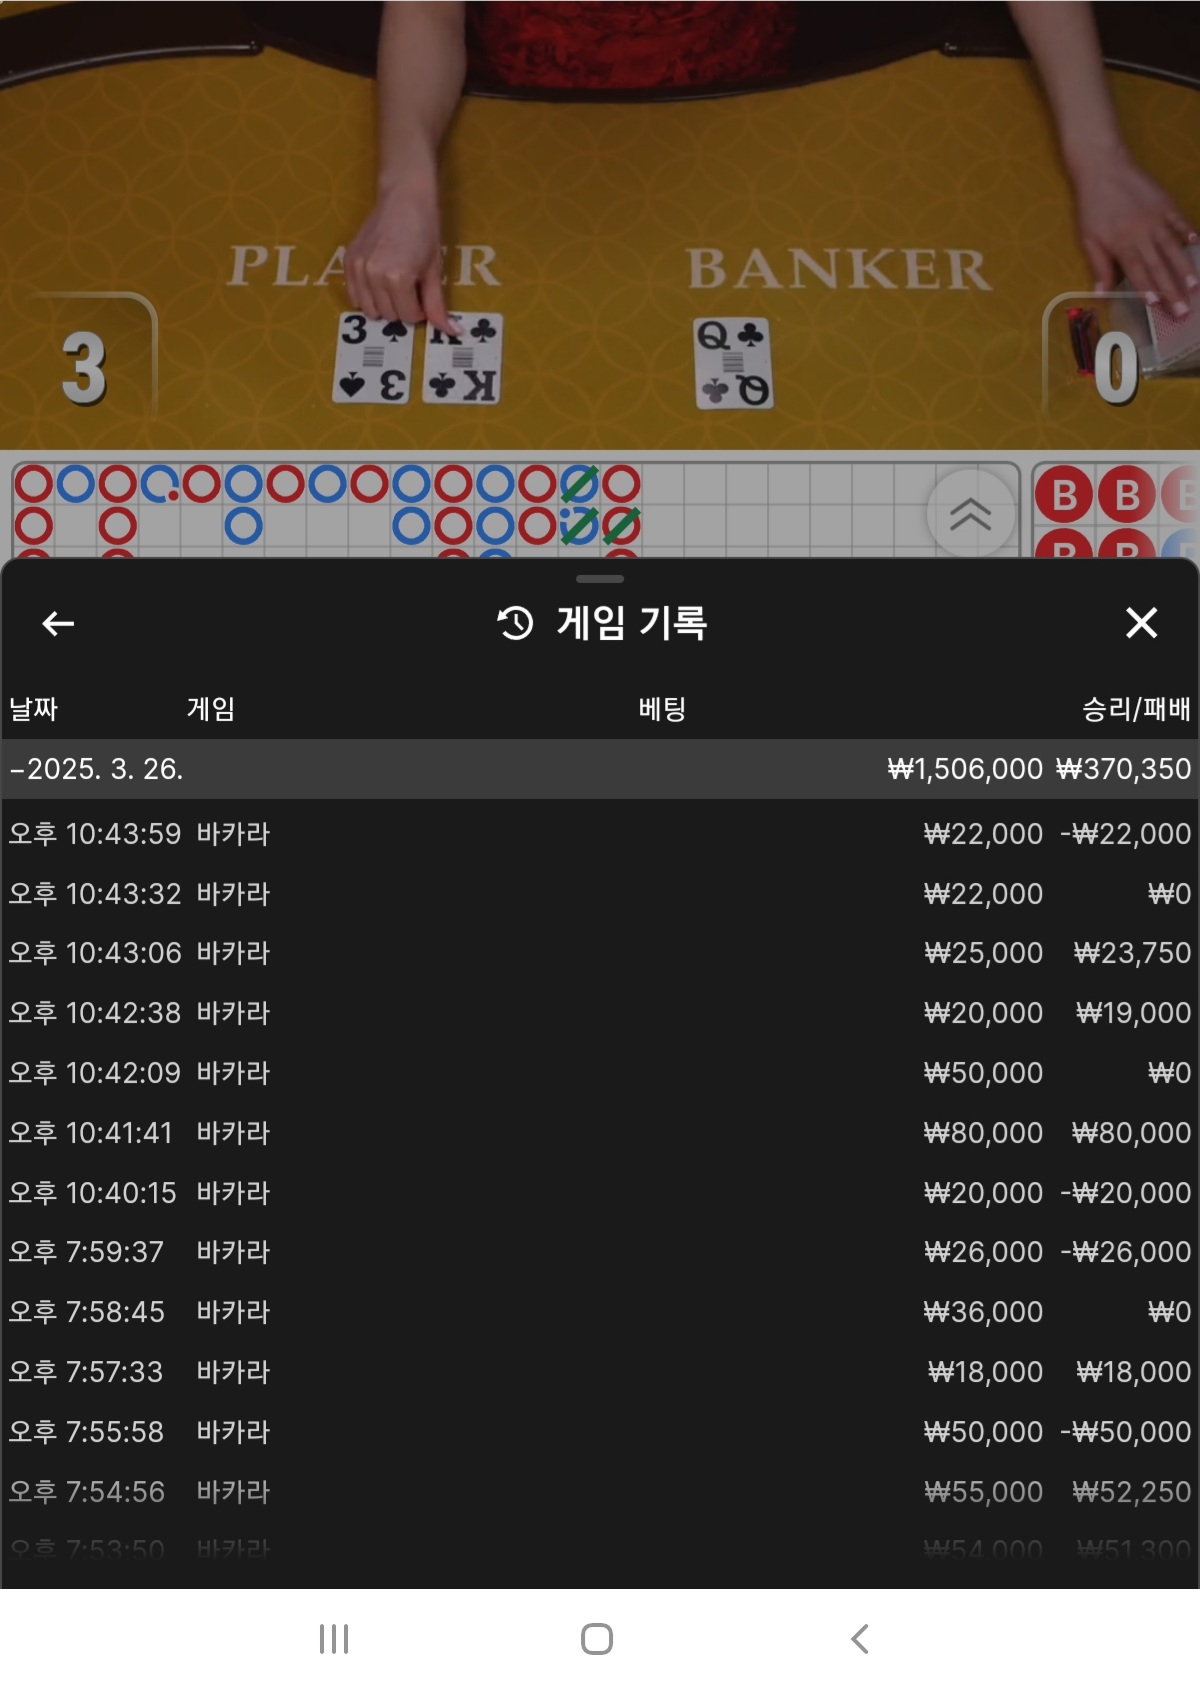This screenshot has width=1200, height=1685.
Task: Go back using the left arrow icon
Action: (x=58, y=624)
